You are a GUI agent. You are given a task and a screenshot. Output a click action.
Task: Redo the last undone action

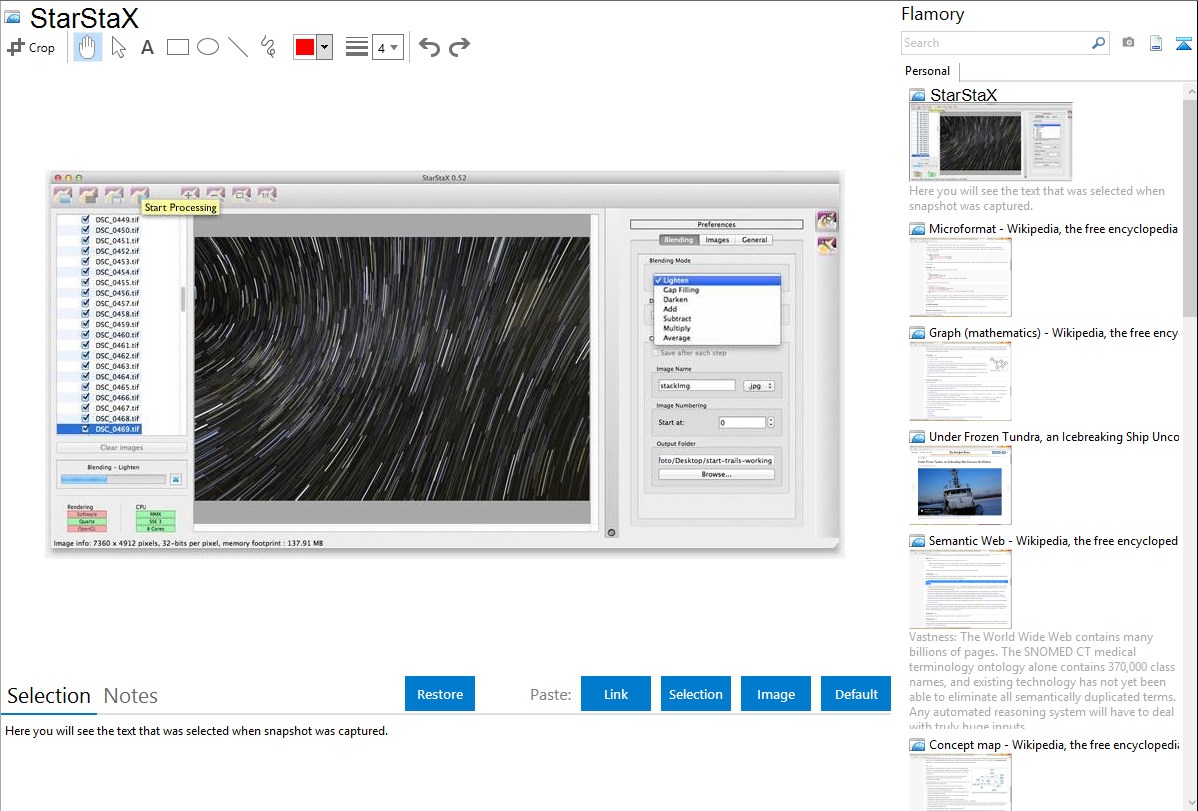point(460,47)
